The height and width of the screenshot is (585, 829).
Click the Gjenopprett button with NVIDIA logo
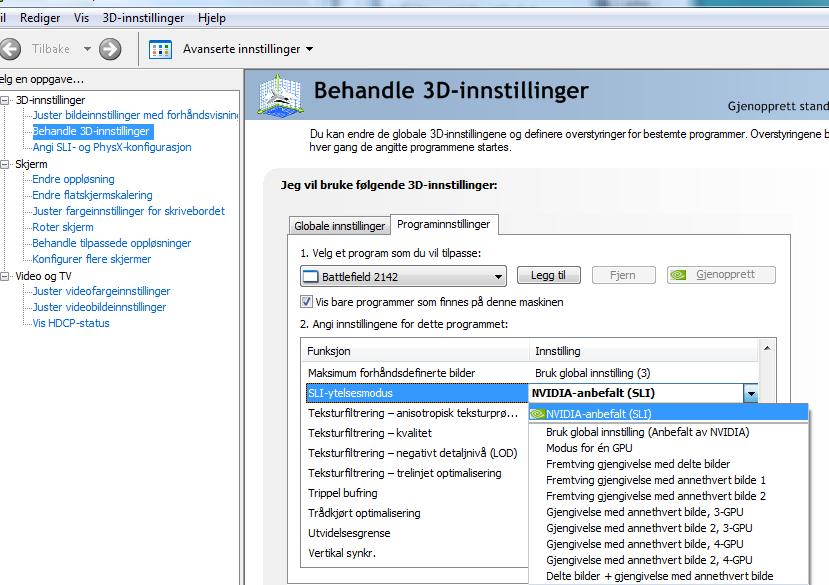point(721,275)
